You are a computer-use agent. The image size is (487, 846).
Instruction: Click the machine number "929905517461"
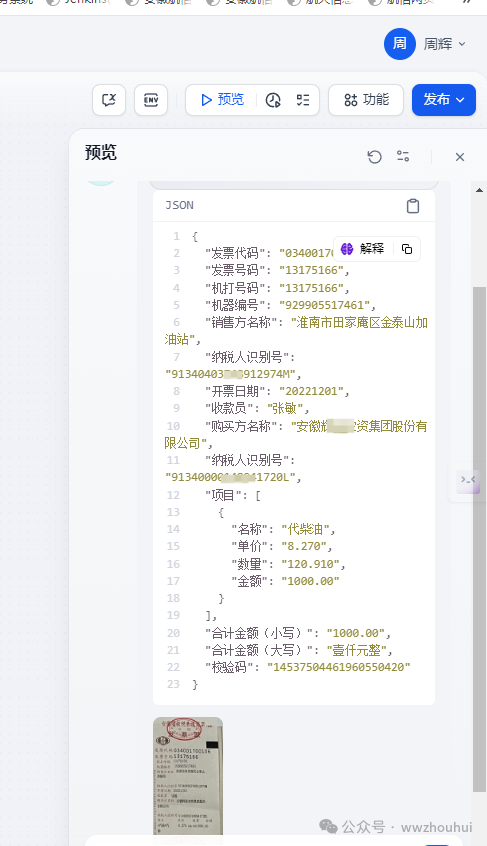tap(325, 305)
